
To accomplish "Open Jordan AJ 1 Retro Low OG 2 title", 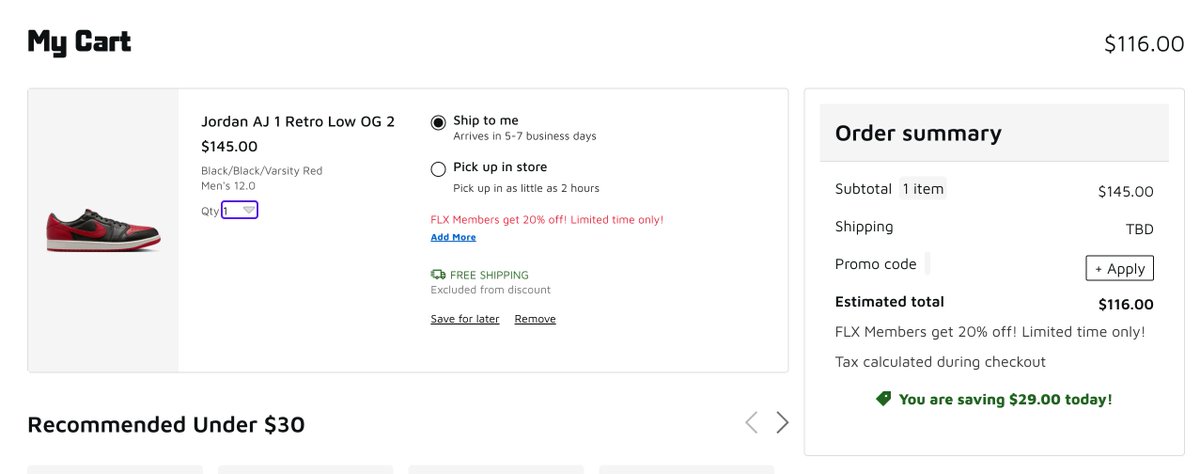I will tap(298, 121).
